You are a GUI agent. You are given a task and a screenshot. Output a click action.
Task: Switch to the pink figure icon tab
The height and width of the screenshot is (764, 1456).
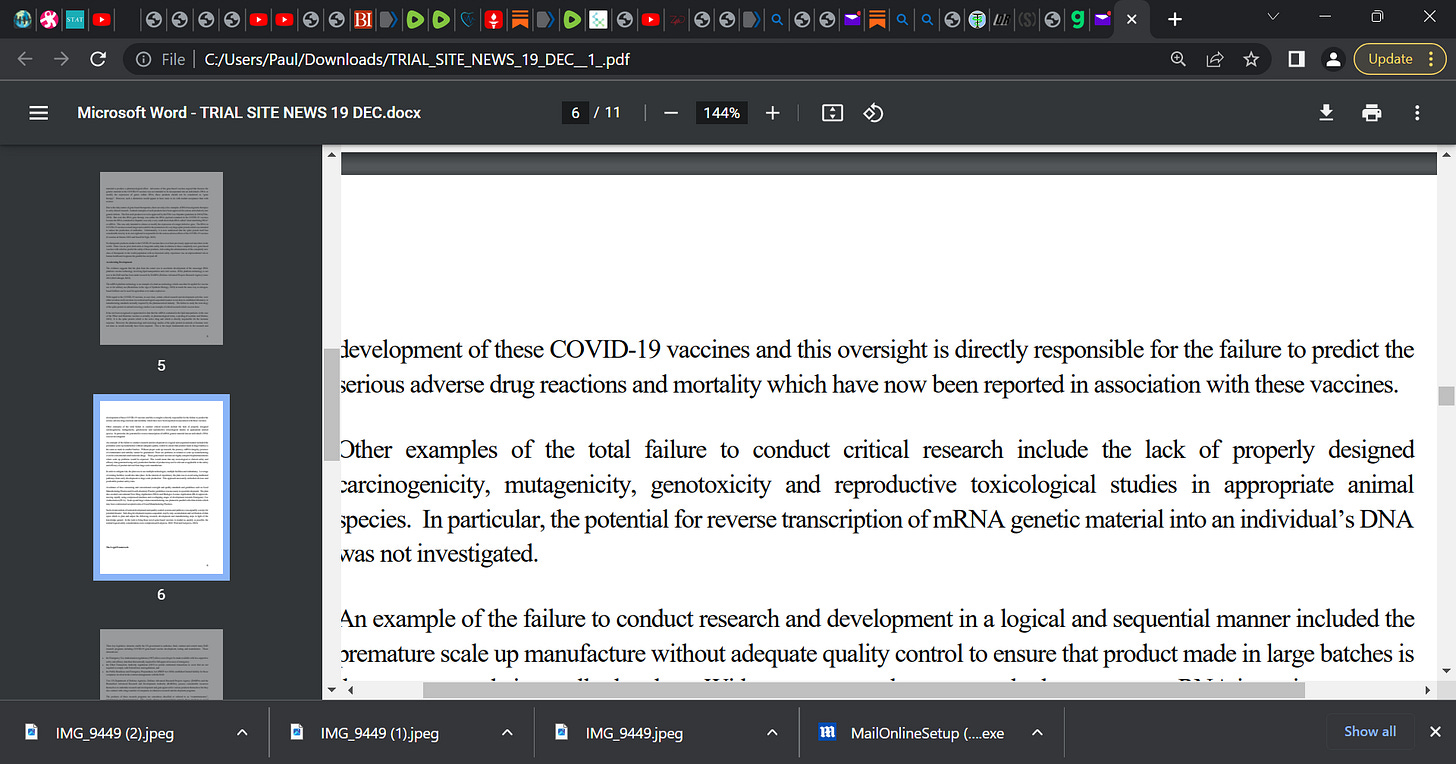point(47,19)
